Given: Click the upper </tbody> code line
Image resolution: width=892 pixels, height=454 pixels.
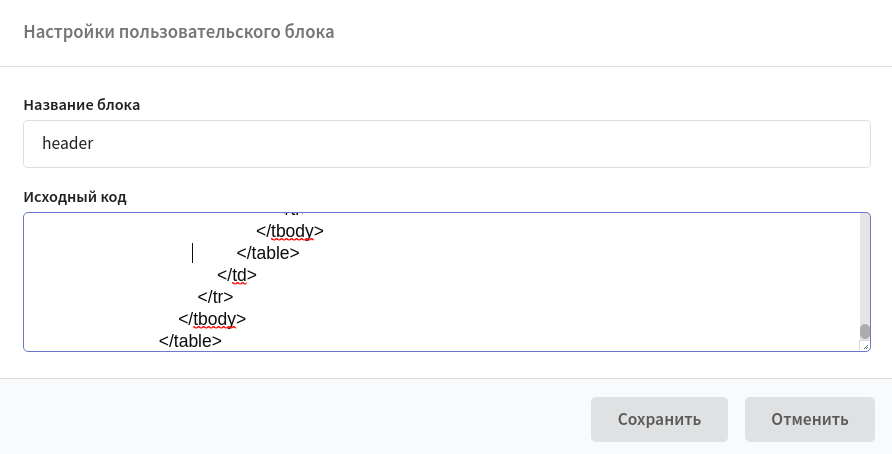Looking at the screenshot, I should point(290,231).
